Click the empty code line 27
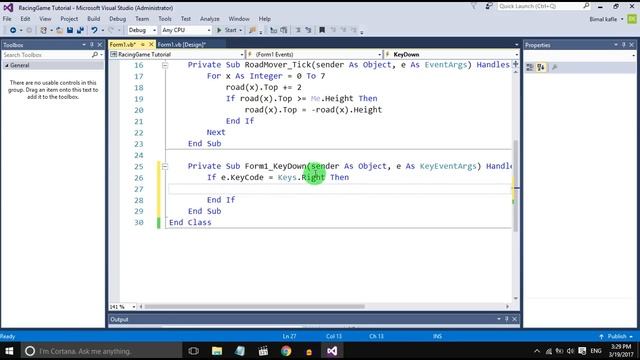Image resolution: width=640 pixels, height=360 pixels. (x=339, y=189)
